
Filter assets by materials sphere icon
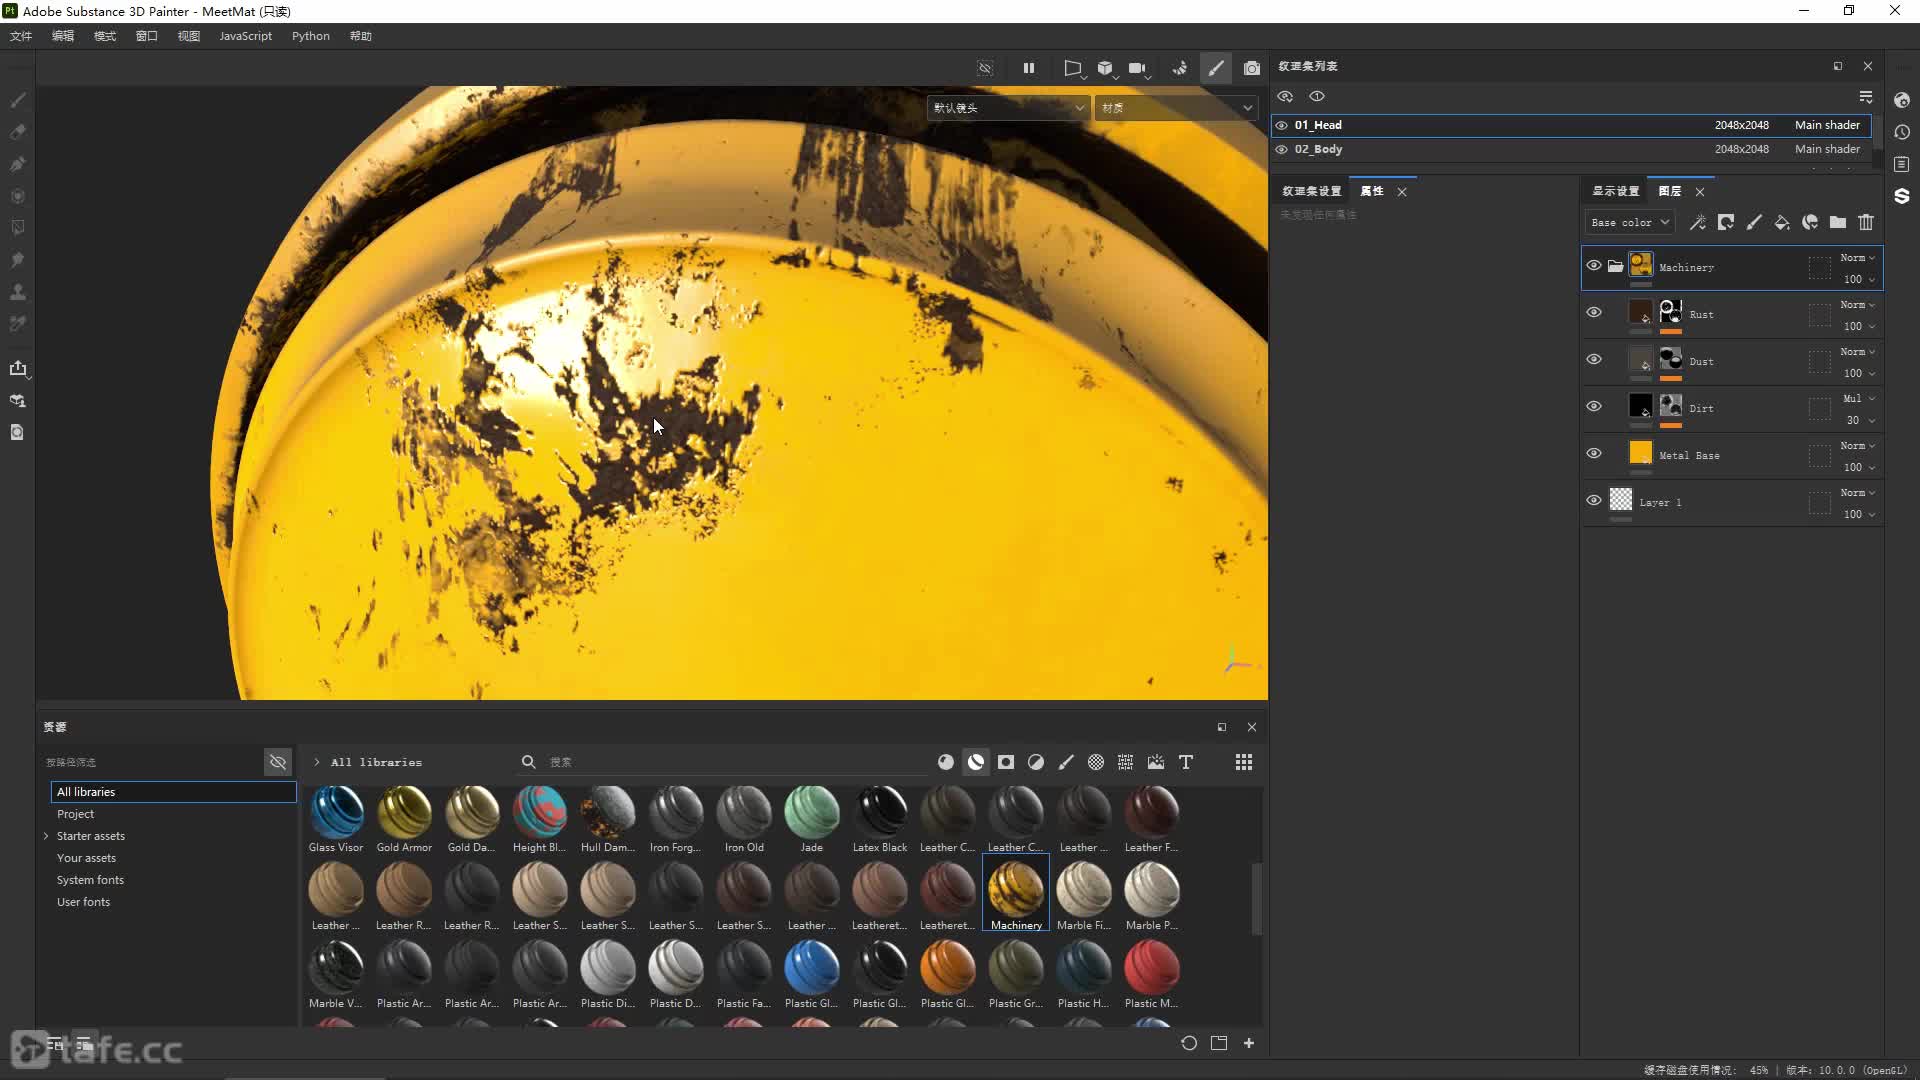tap(946, 762)
